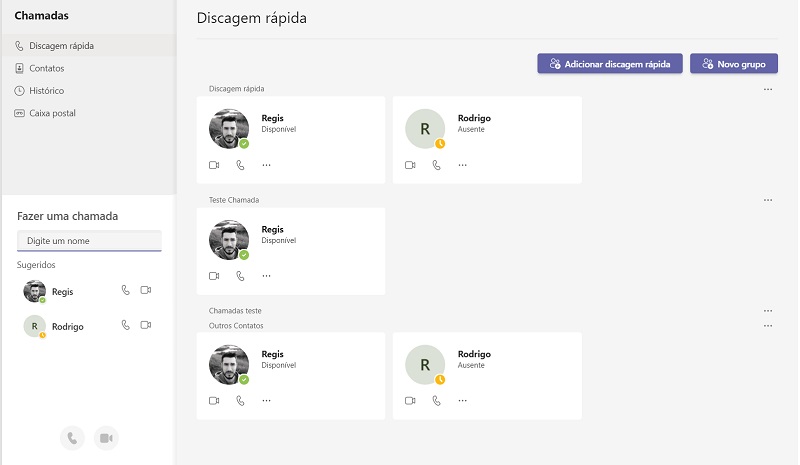Call Regis from the Teste Chamada group

tap(240, 276)
